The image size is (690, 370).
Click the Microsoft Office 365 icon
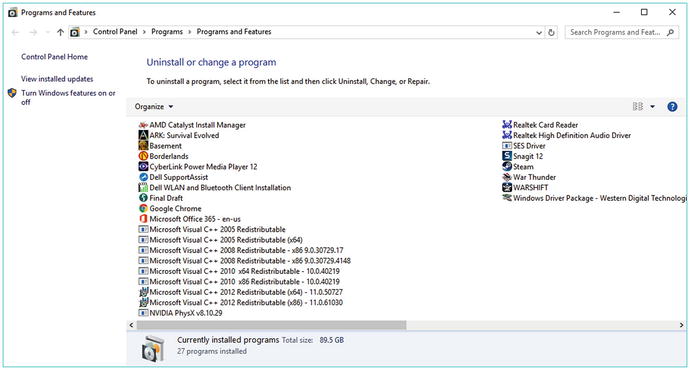tap(143, 219)
